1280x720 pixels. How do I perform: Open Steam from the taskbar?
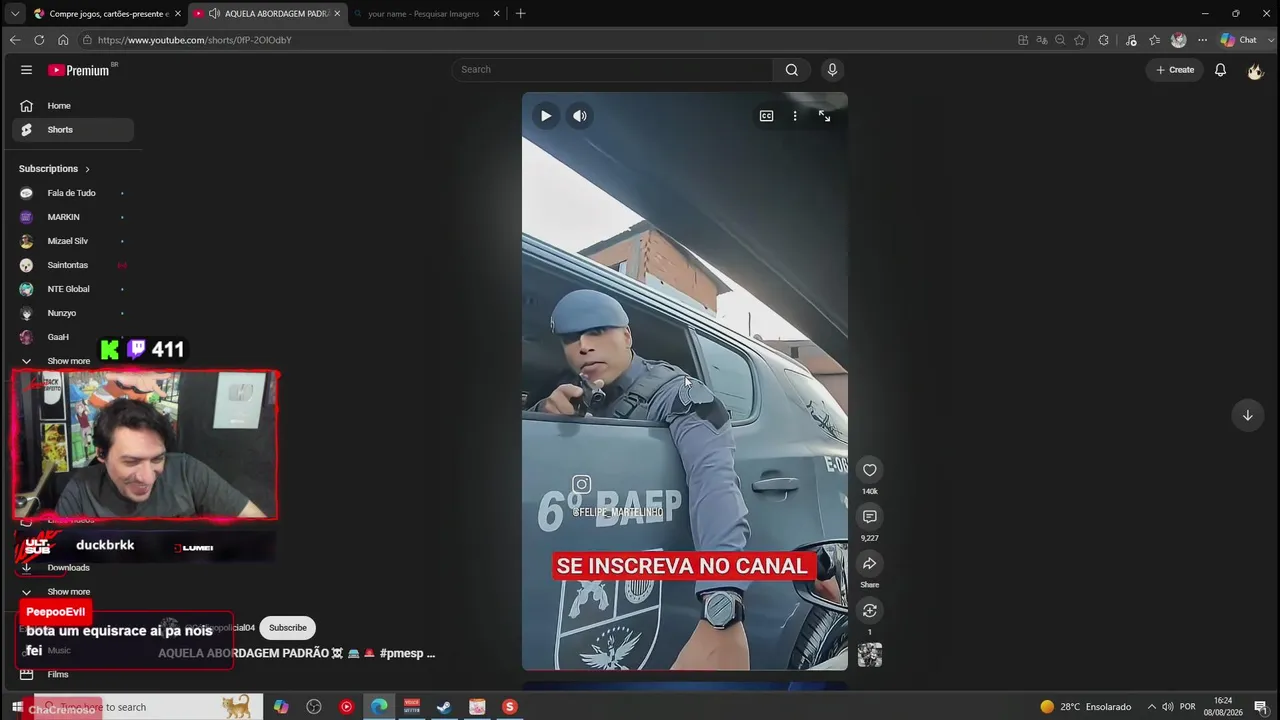click(x=444, y=707)
